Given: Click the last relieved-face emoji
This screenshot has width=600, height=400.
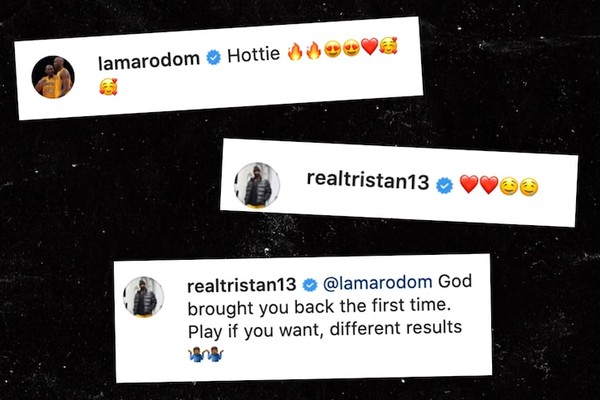Looking at the screenshot, I should (x=529, y=188).
